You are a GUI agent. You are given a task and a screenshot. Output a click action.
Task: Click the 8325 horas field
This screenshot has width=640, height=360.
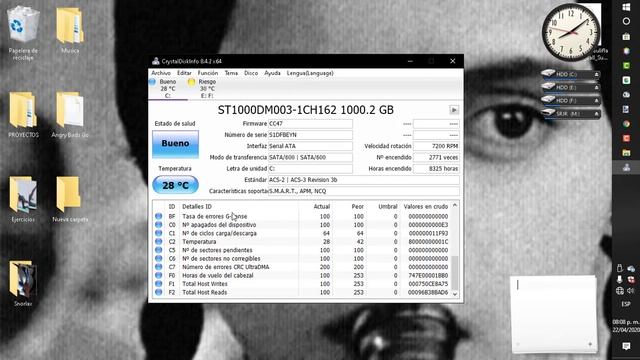(436, 169)
